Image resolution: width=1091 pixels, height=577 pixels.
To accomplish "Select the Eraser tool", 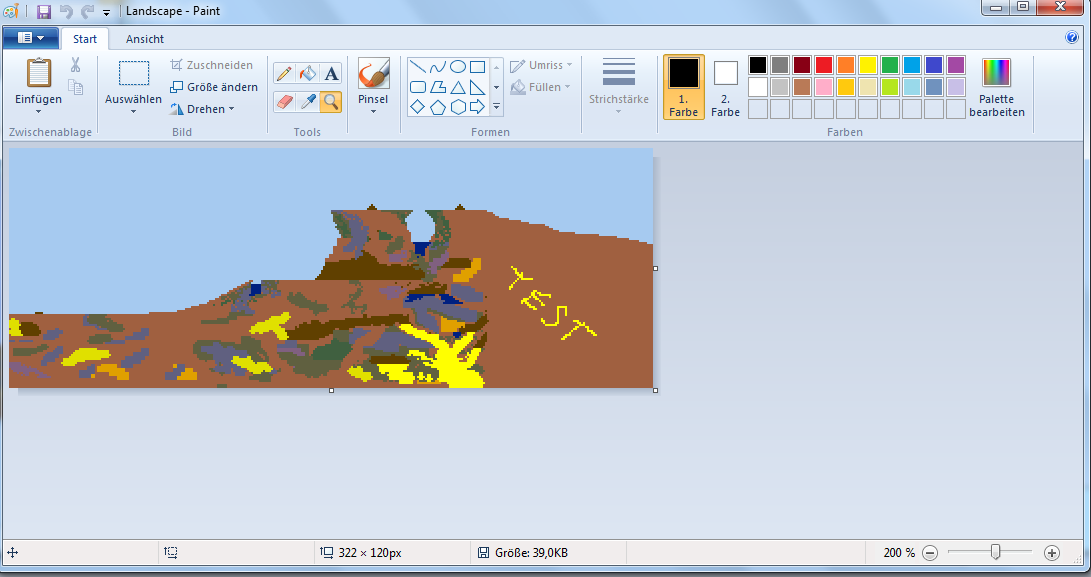I will [x=284, y=101].
